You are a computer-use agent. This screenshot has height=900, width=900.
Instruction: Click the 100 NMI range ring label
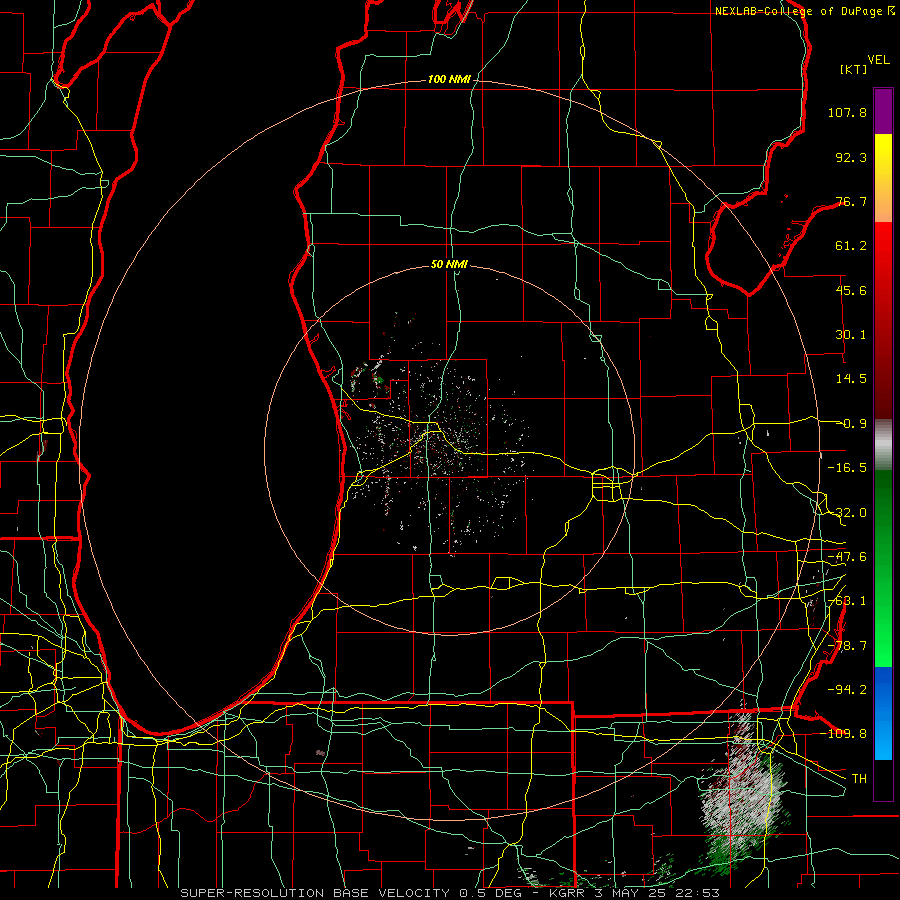point(449,79)
